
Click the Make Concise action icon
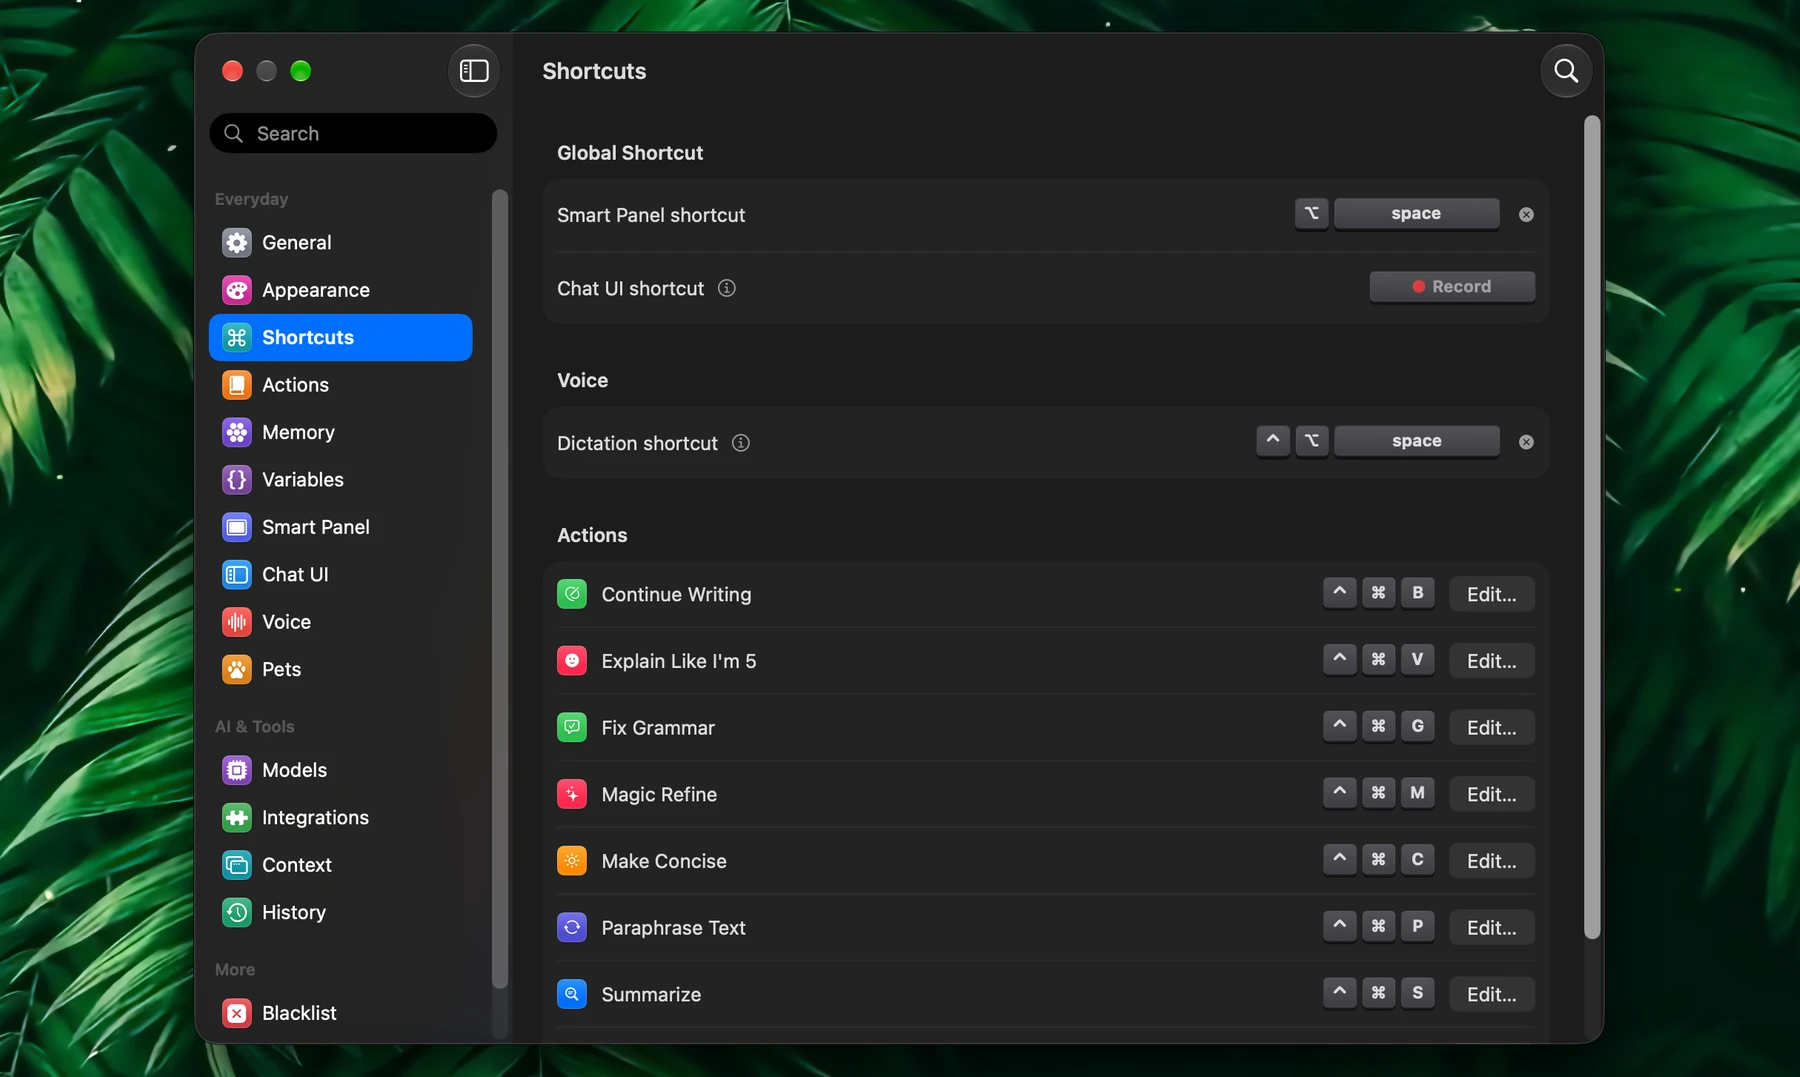pyautogui.click(x=572, y=861)
